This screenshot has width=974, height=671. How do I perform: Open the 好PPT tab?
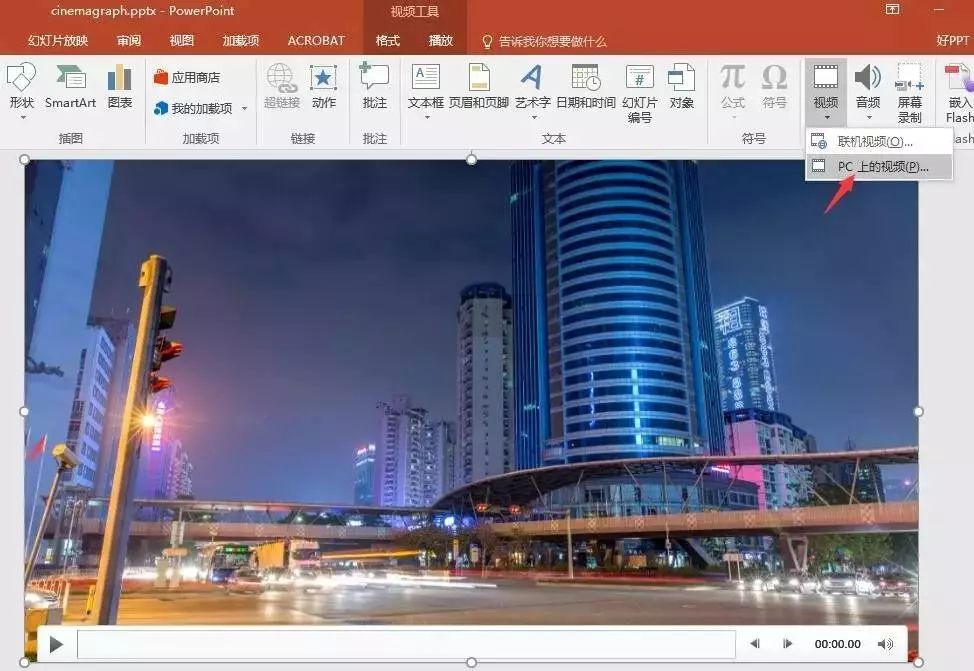point(953,41)
